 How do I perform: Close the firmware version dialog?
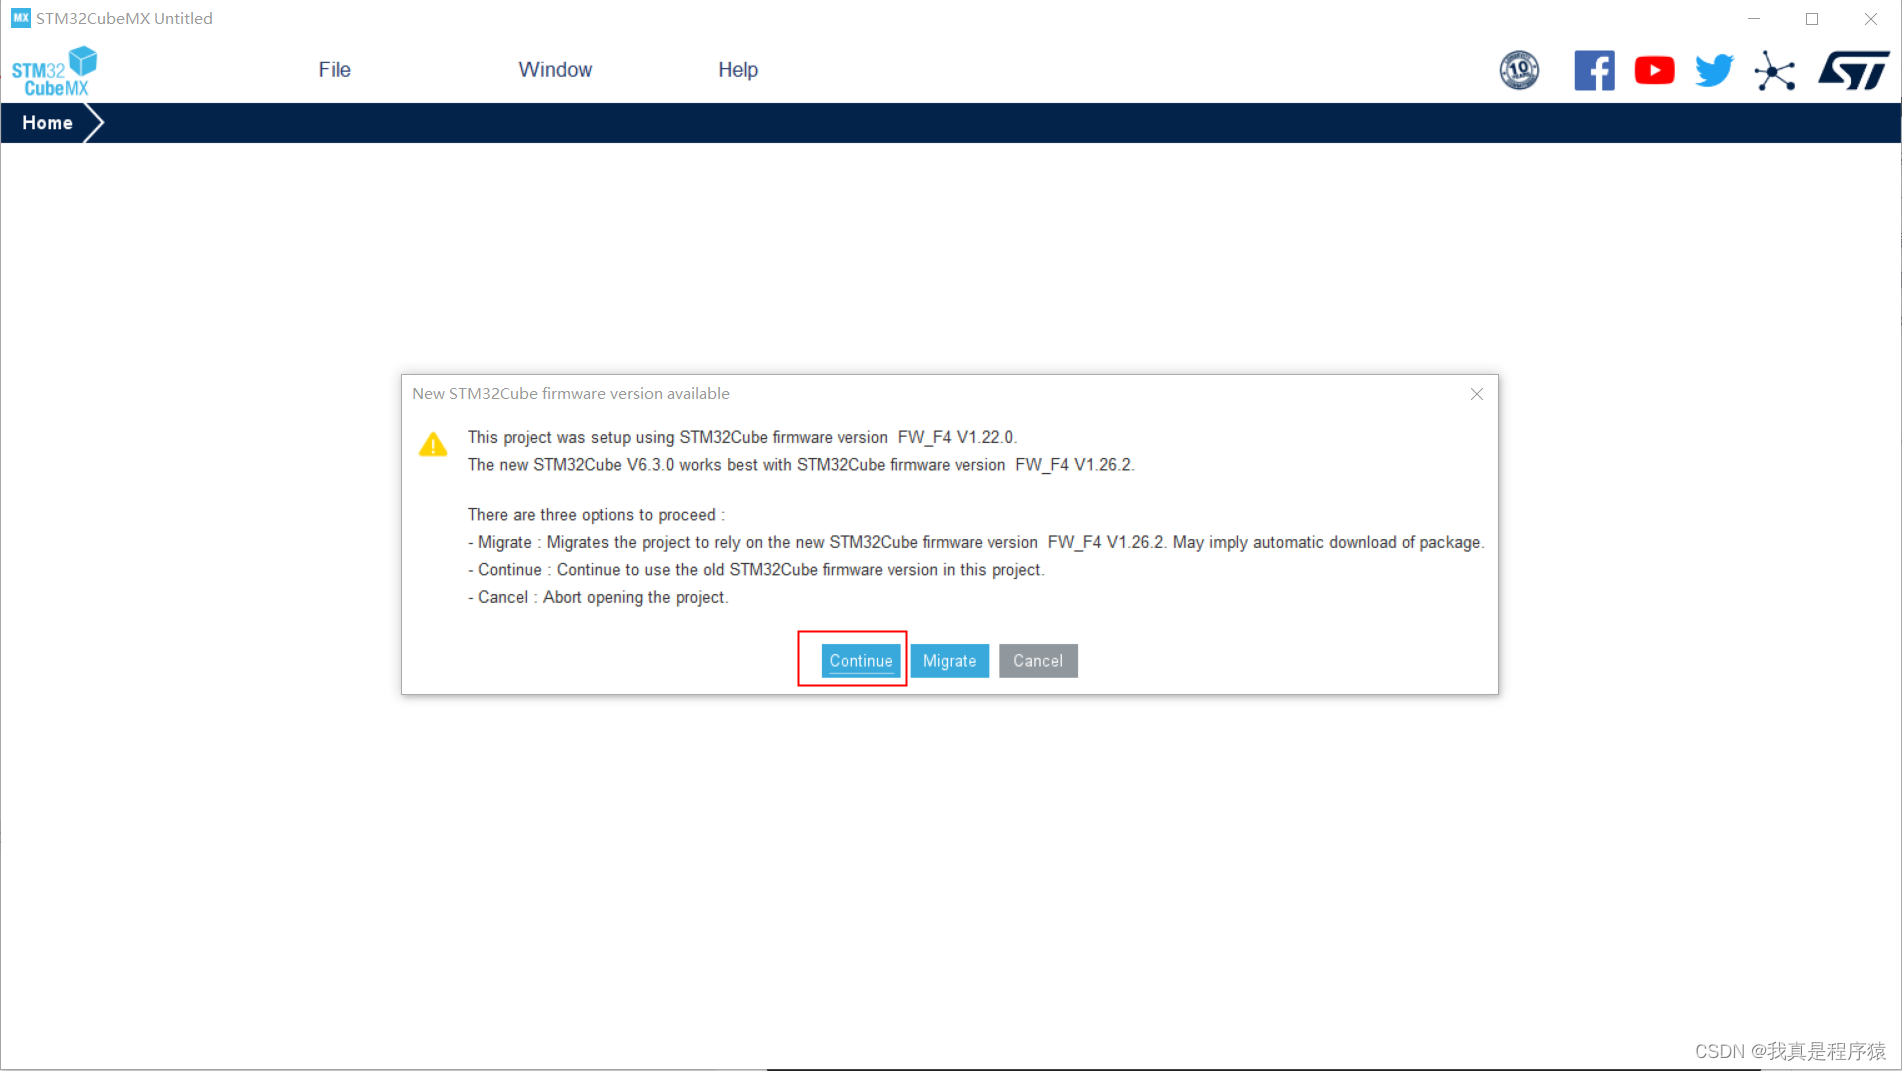[x=1476, y=394]
